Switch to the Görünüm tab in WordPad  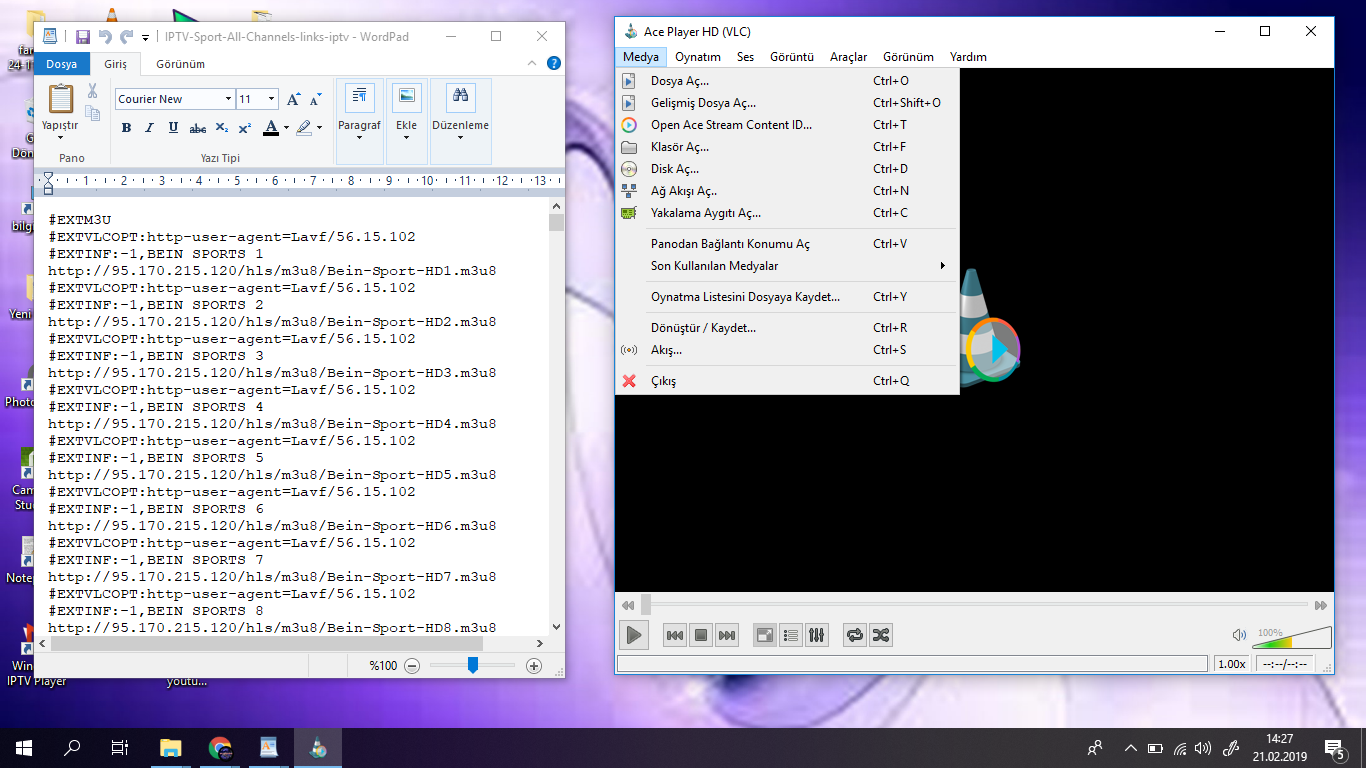tap(180, 64)
